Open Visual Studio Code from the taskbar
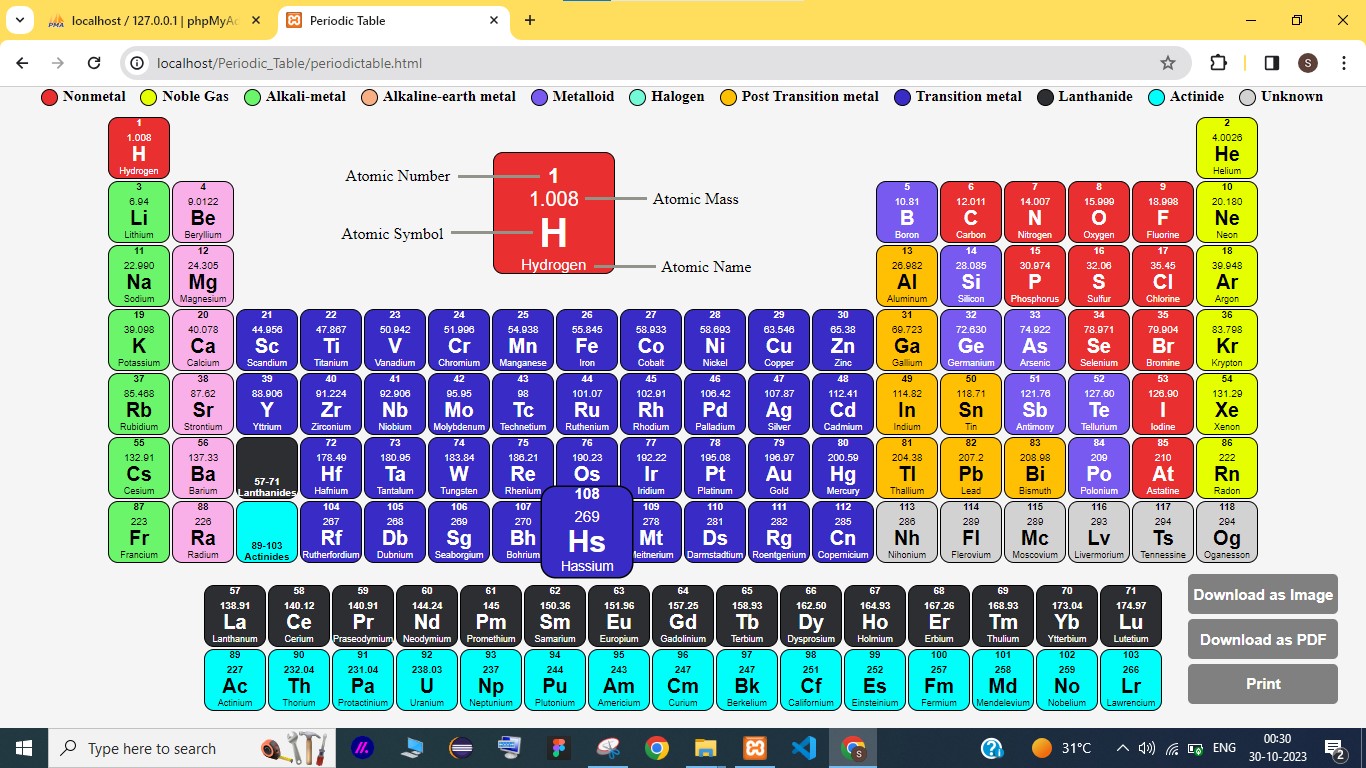 coord(804,748)
